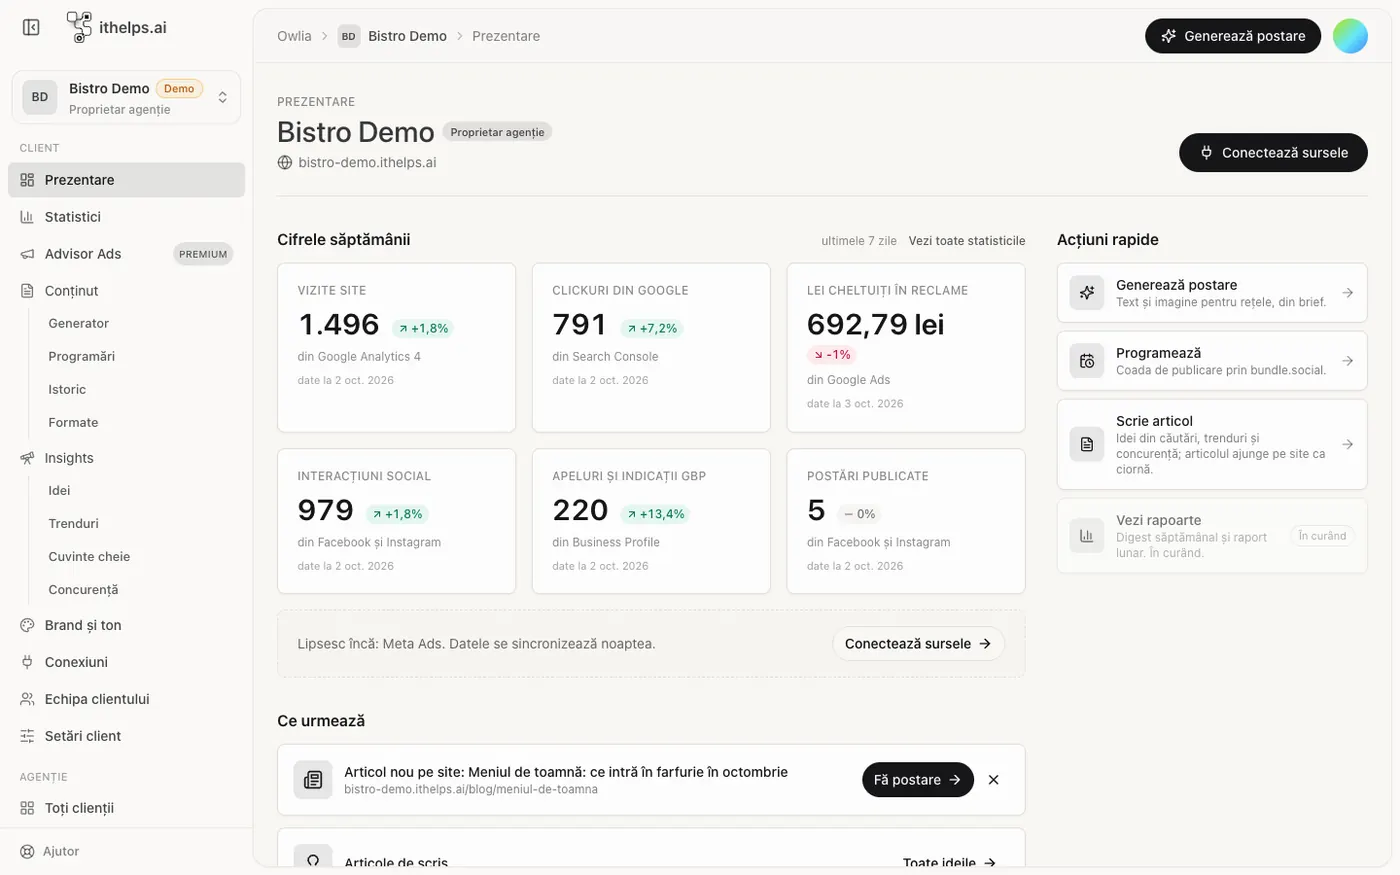Click the newspaper icon on the article notification

(x=313, y=780)
